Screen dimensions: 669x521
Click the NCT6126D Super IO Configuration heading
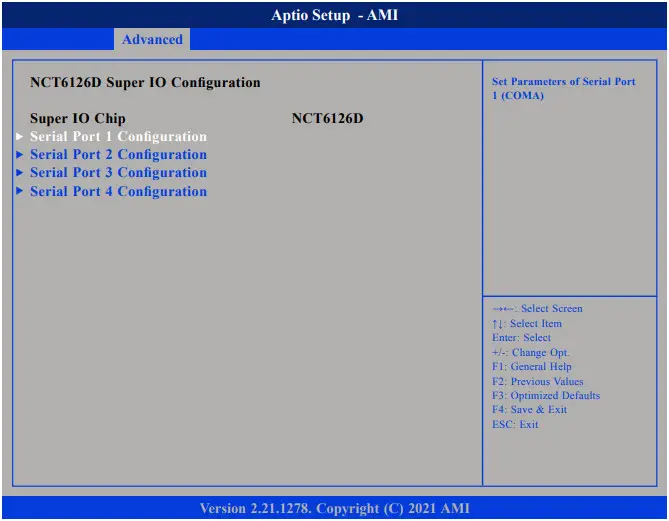[145, 82]
